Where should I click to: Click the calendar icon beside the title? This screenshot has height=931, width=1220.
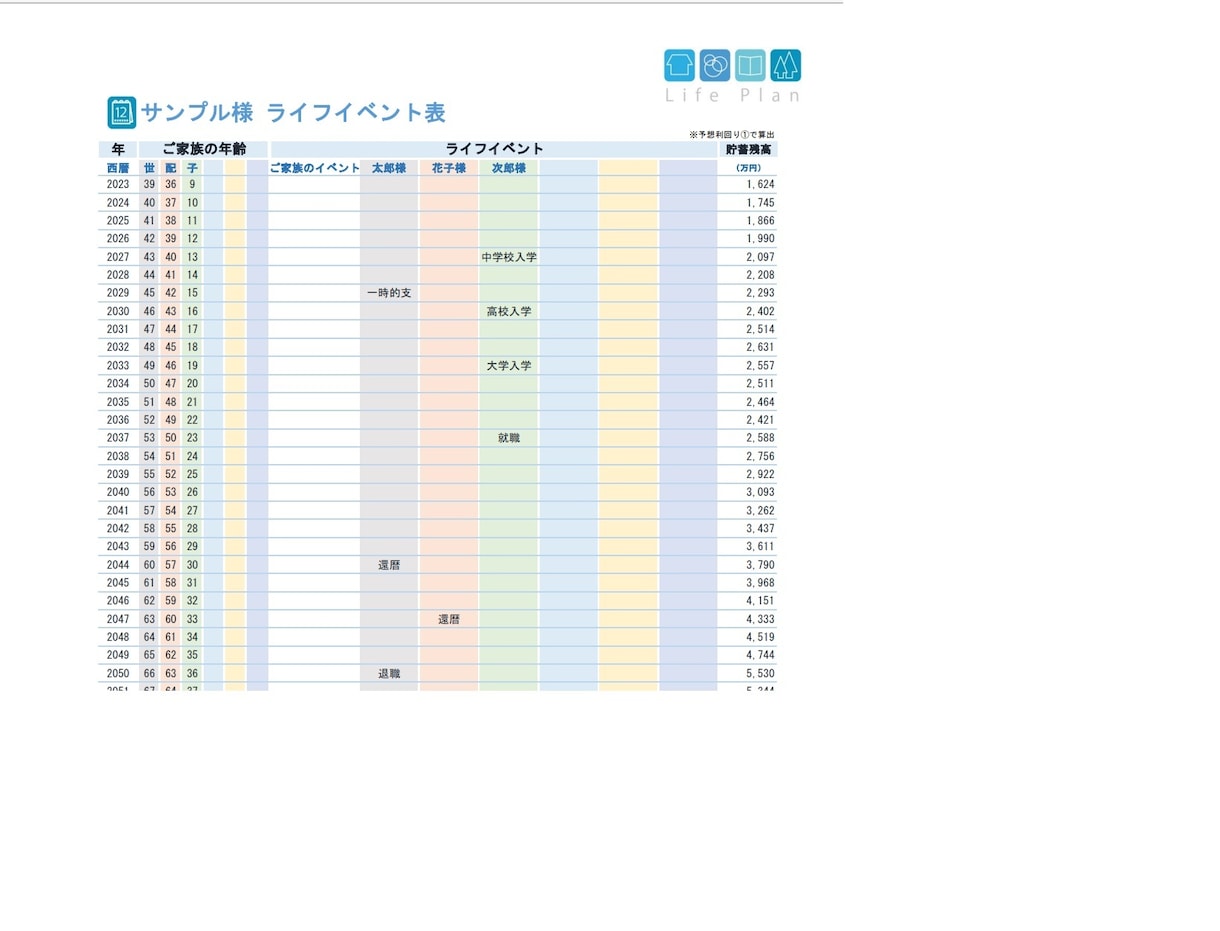(x=121, y=112)
